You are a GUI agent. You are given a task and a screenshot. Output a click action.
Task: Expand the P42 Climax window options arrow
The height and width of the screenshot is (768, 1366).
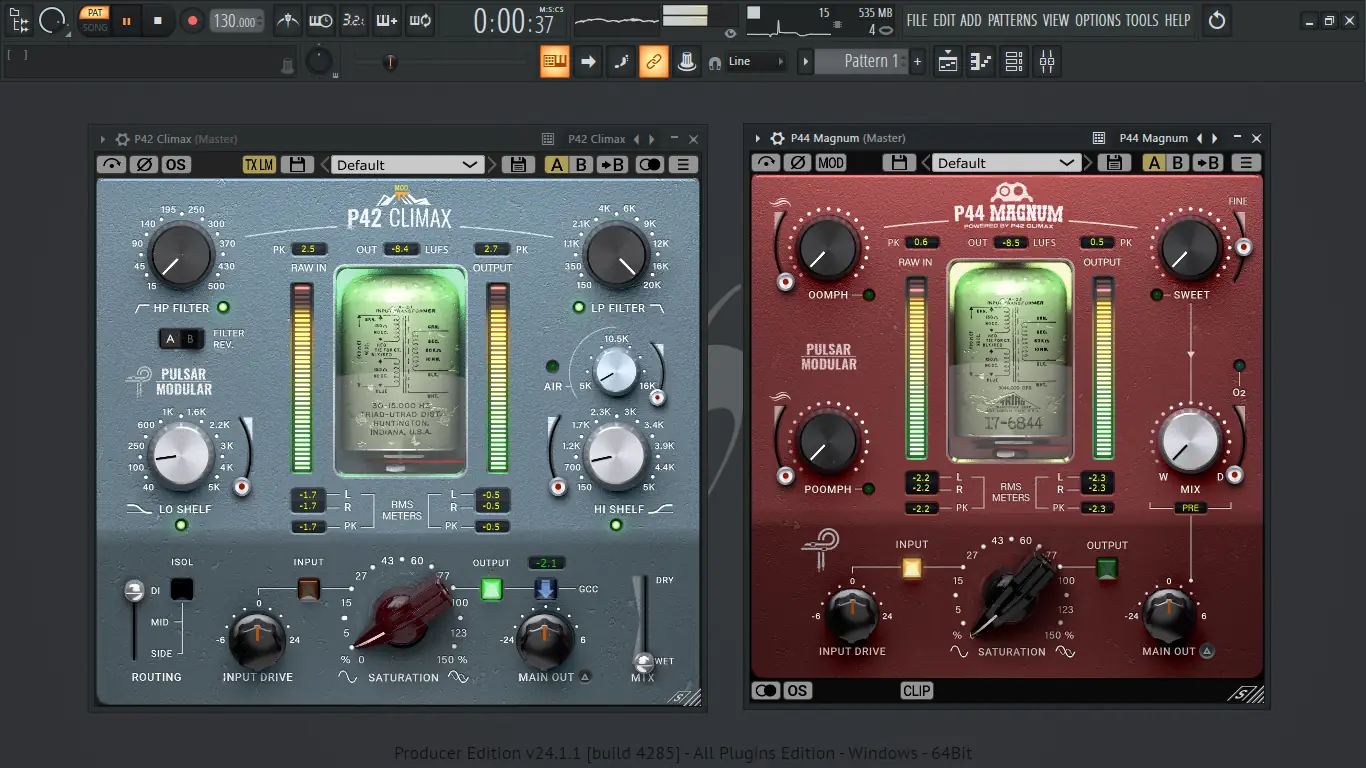tap(103, 139)
